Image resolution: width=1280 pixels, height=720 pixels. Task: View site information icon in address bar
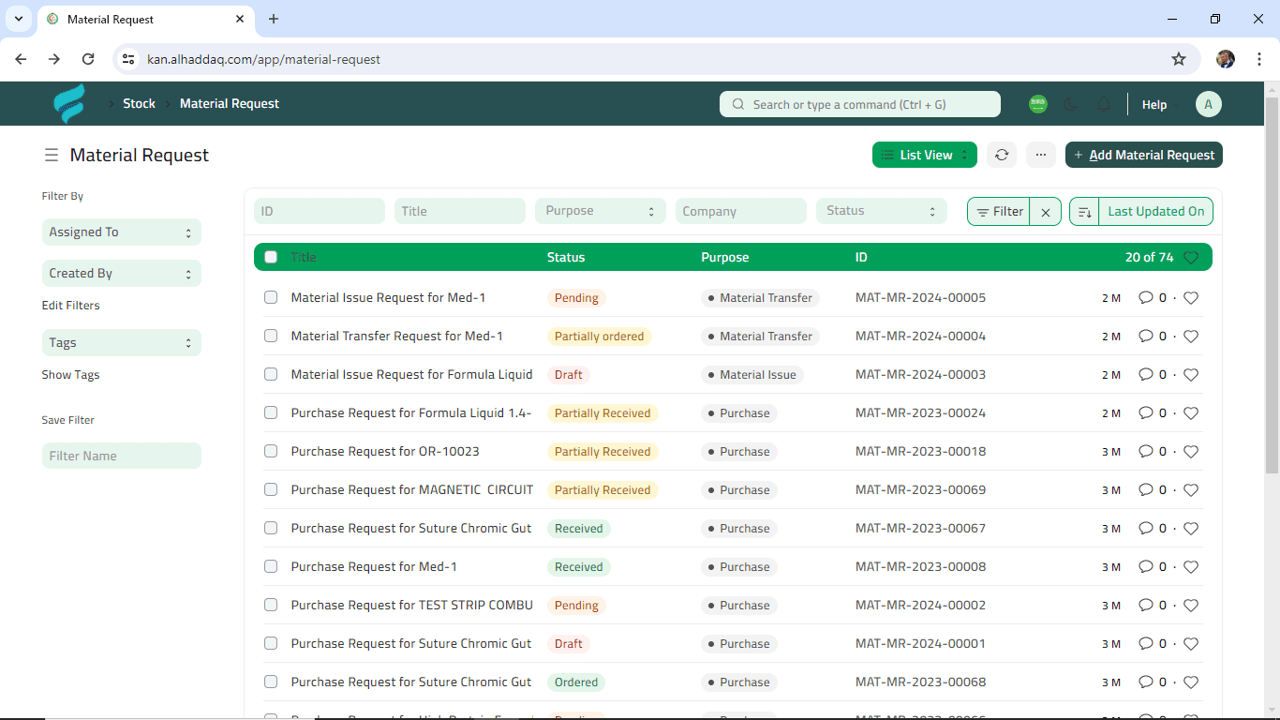click(128, 59)
